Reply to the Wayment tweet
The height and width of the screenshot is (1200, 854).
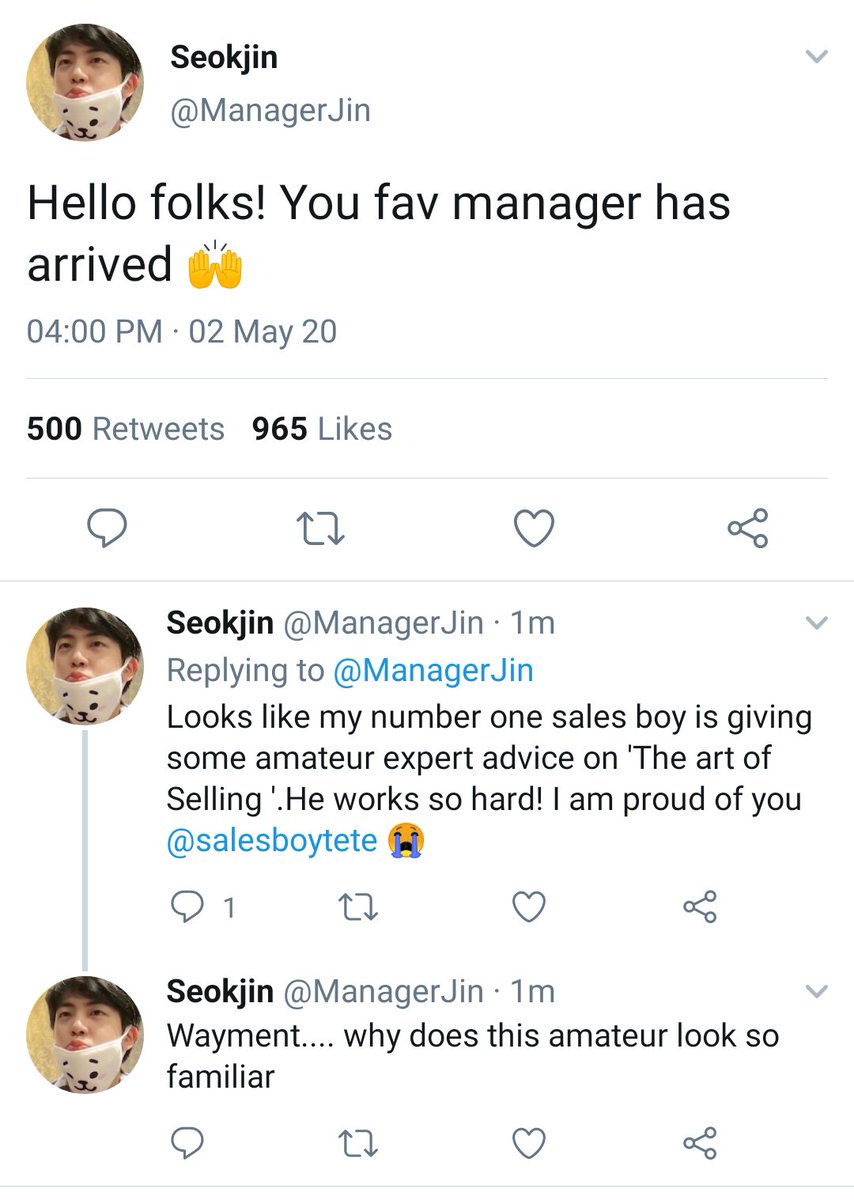tap(186, 1141)
